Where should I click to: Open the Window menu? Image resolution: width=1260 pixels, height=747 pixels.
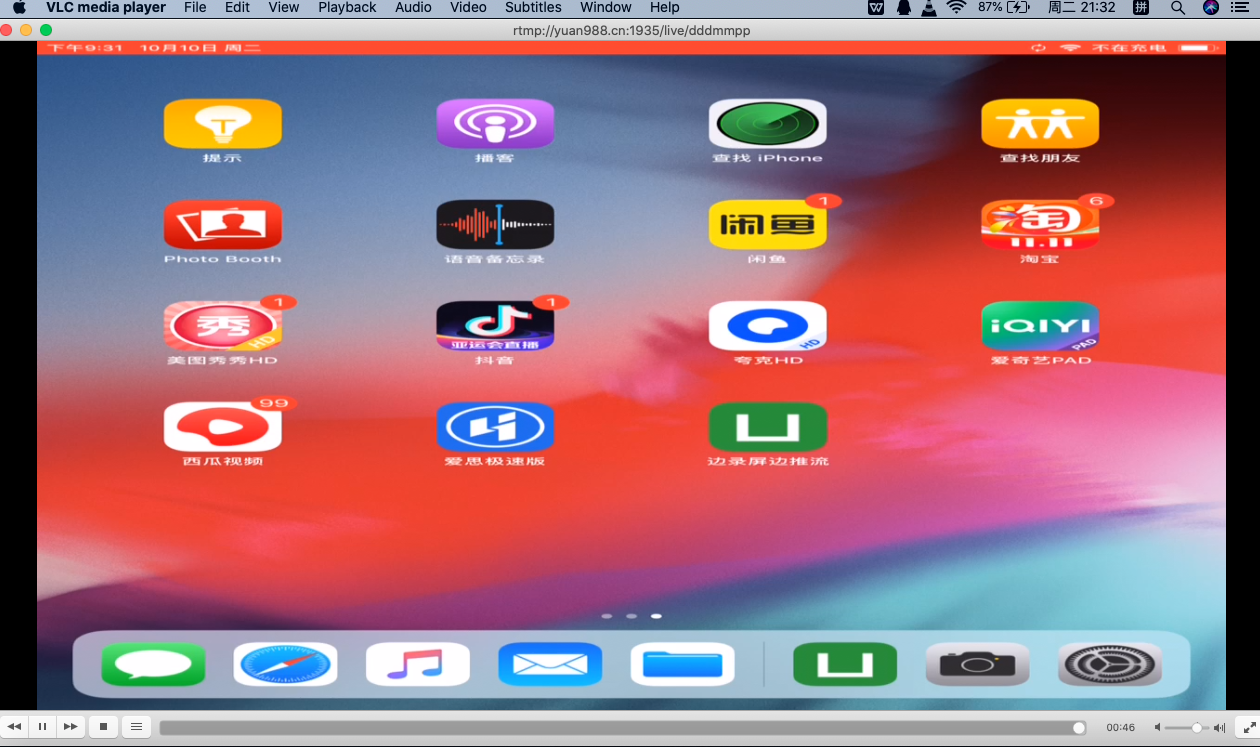pyautogui.click(x=606, y=7)
